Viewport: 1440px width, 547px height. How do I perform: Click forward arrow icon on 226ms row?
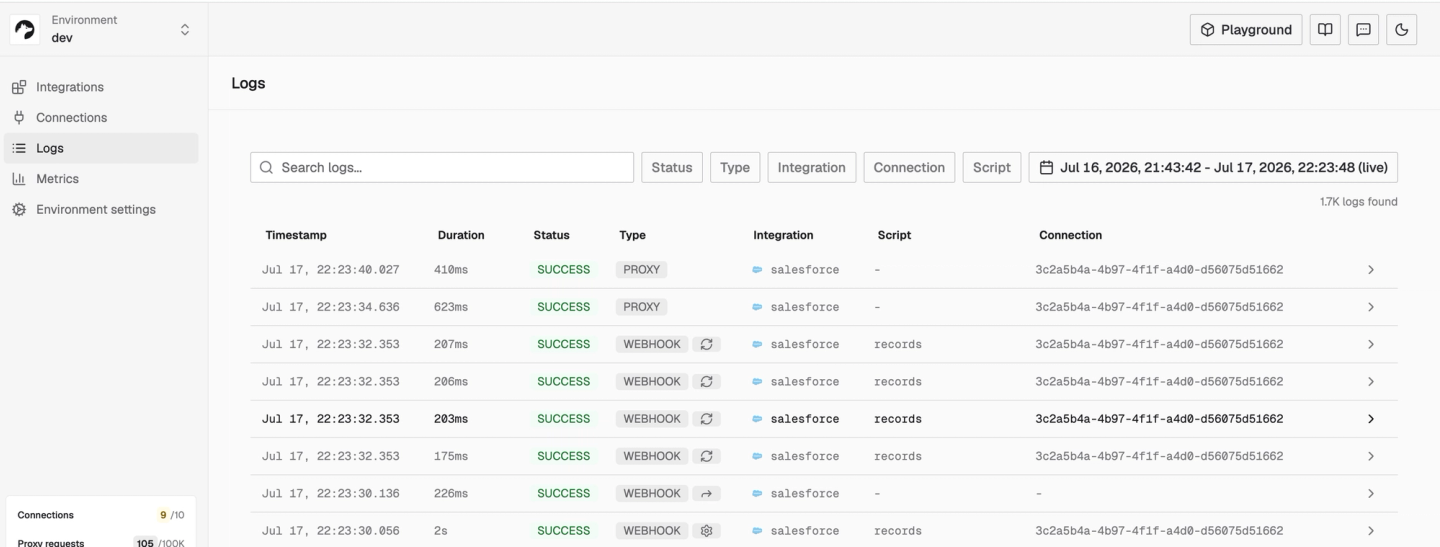point(706,493)
